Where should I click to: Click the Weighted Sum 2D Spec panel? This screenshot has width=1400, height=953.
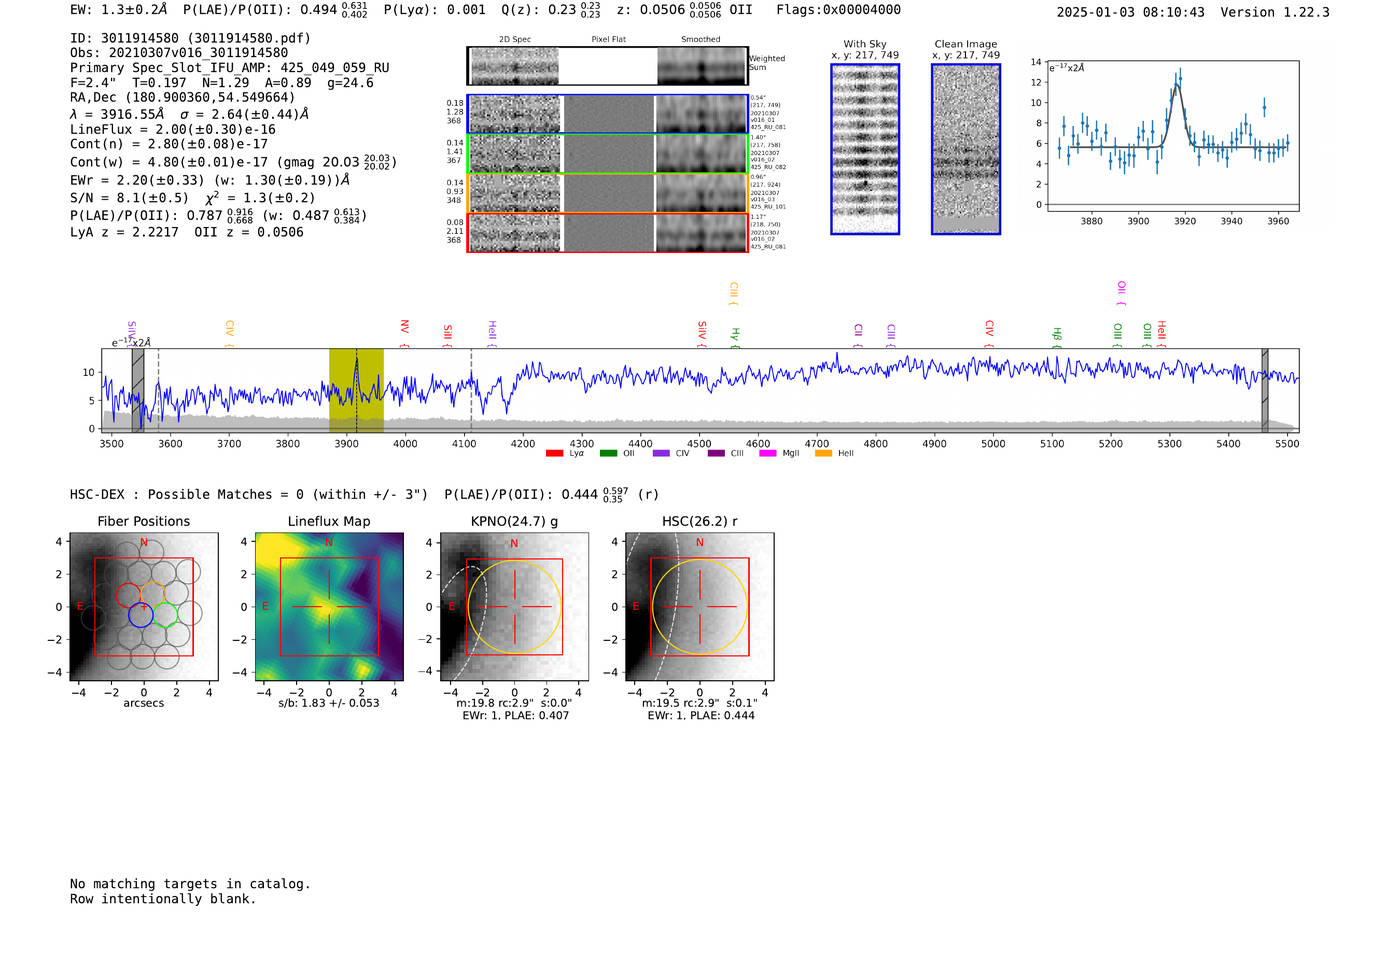coord(515,66)
